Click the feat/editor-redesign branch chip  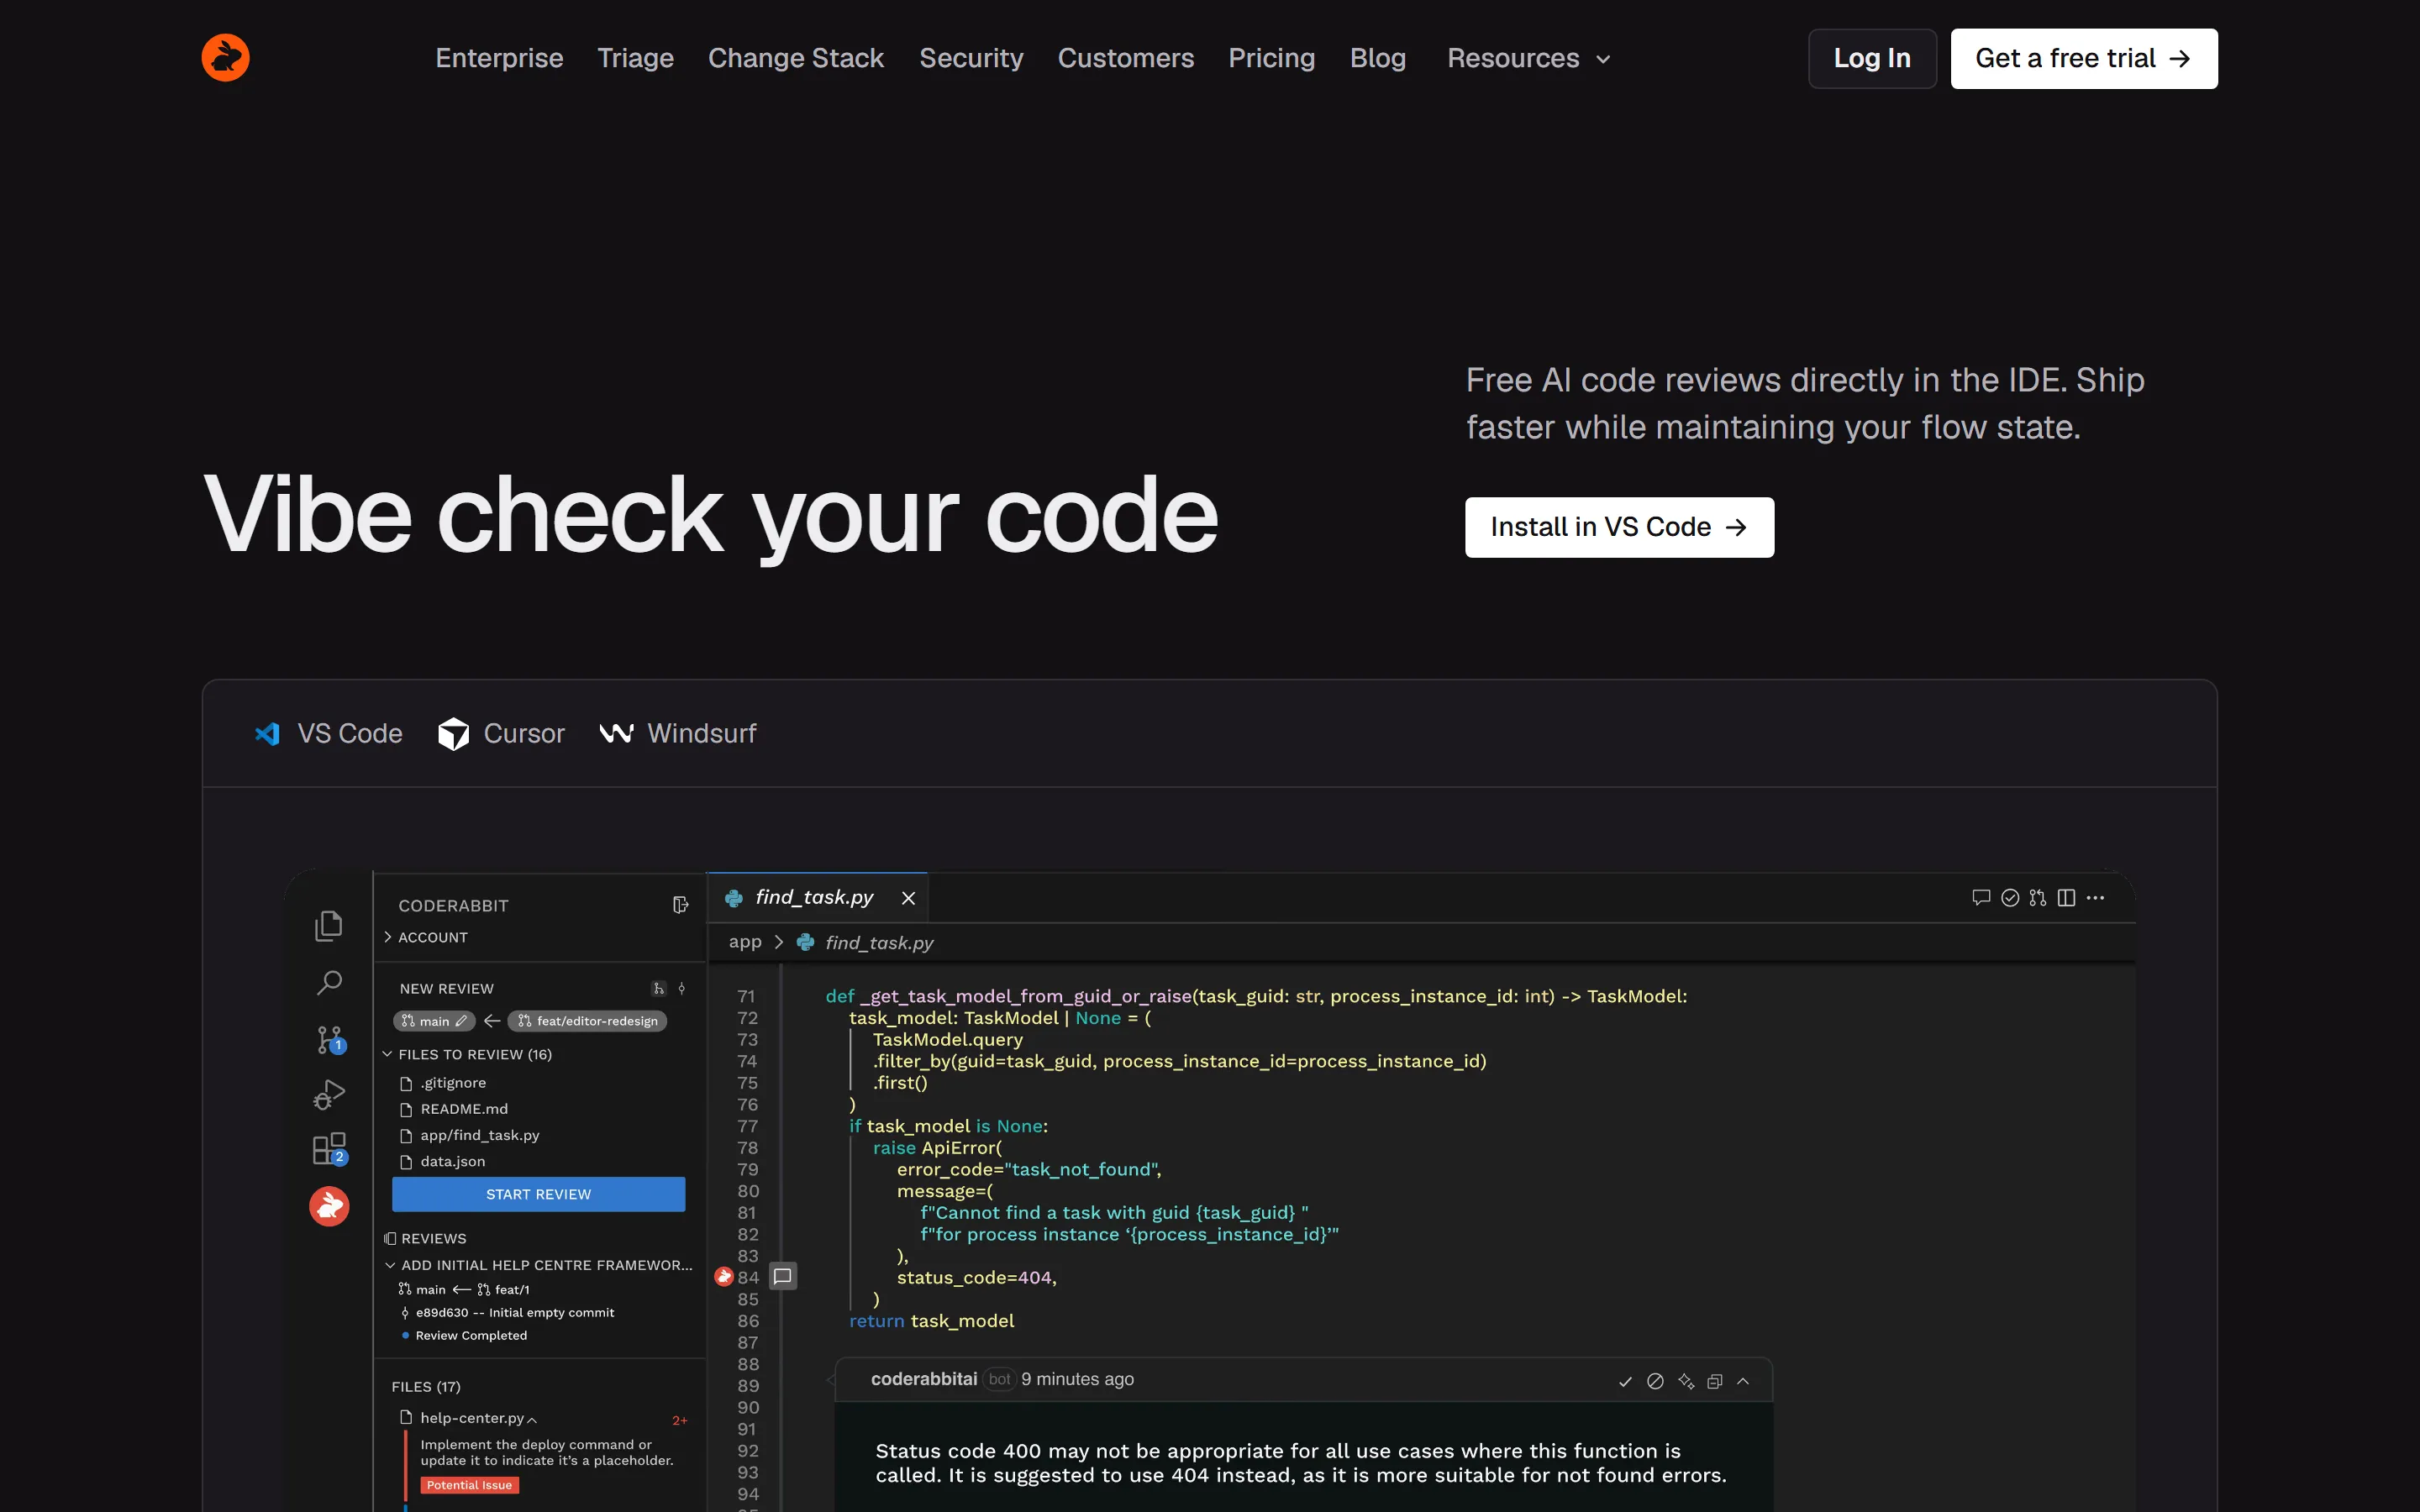click(x=588, y=1021)
